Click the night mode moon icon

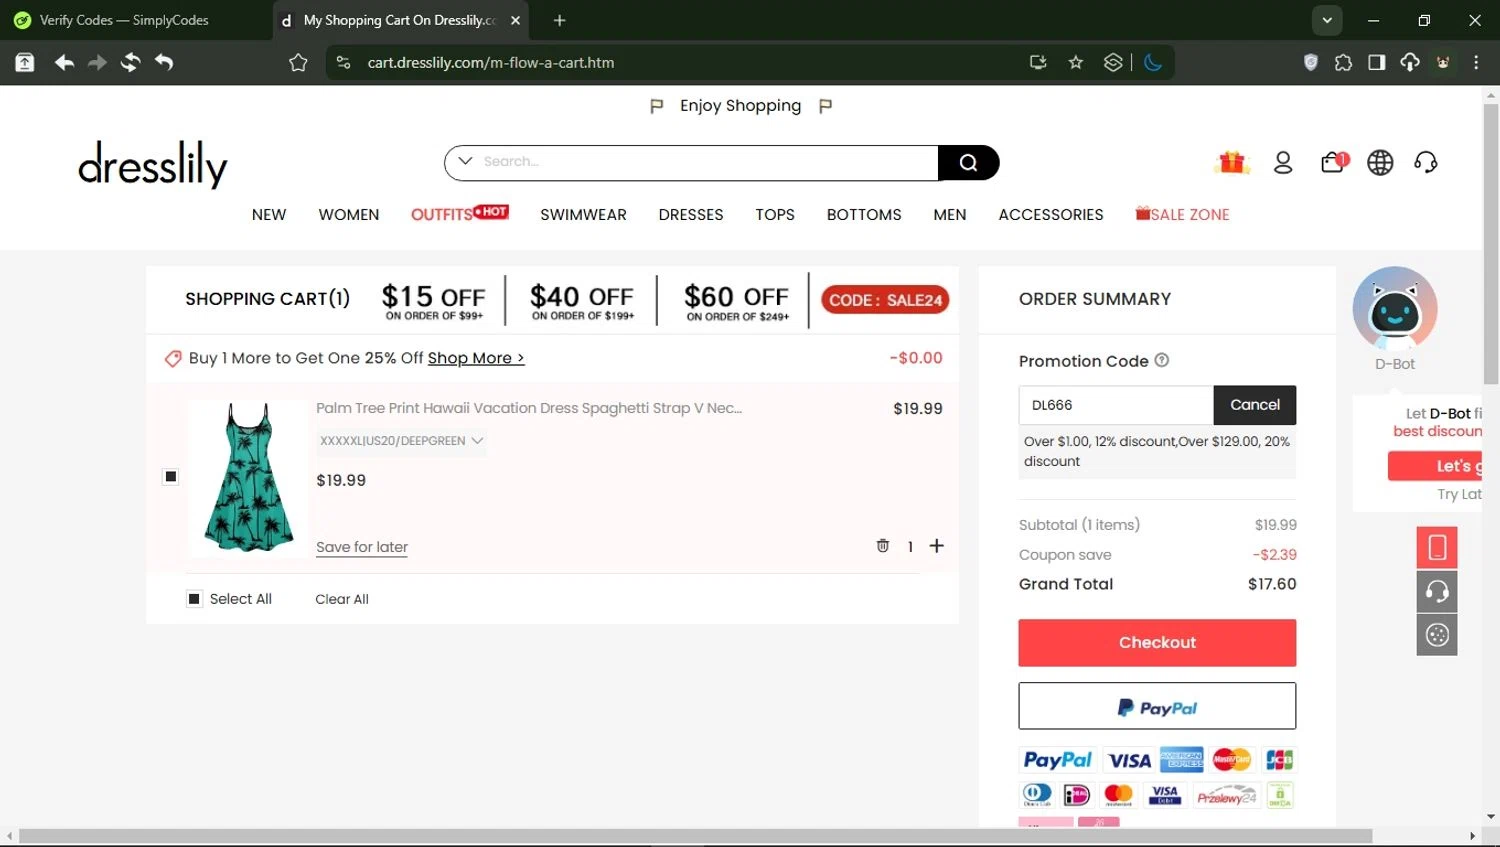[x=1153, y=62]
